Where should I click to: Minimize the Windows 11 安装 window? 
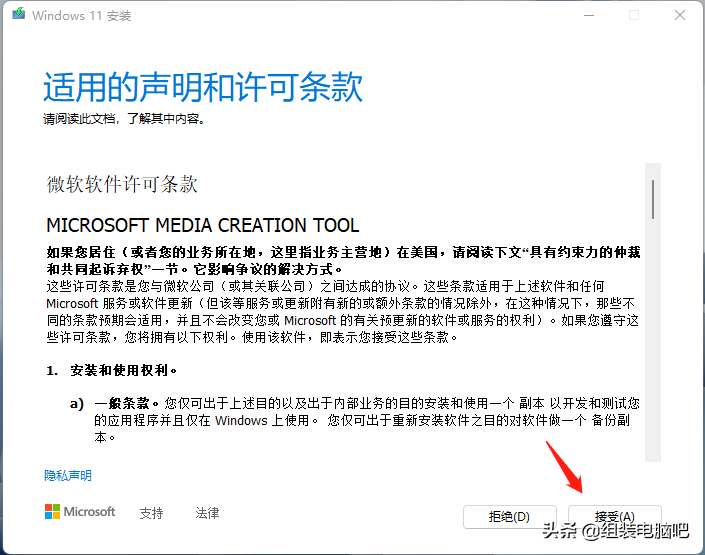[589, 15]
